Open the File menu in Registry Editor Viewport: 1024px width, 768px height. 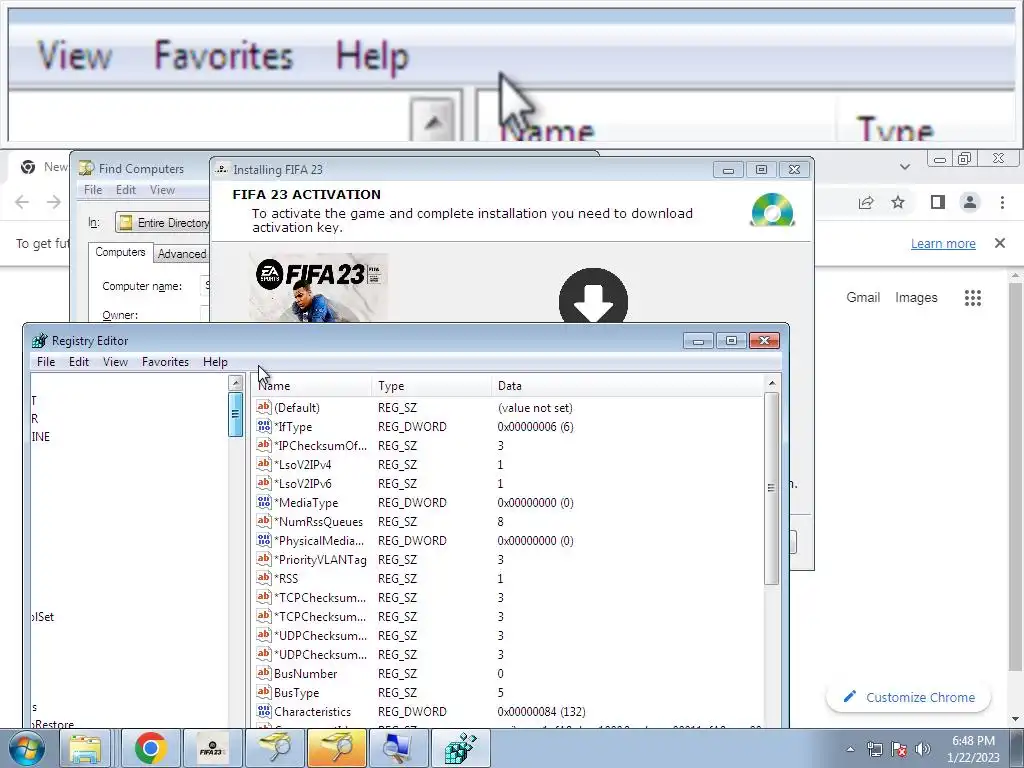(x=46, y=362)
